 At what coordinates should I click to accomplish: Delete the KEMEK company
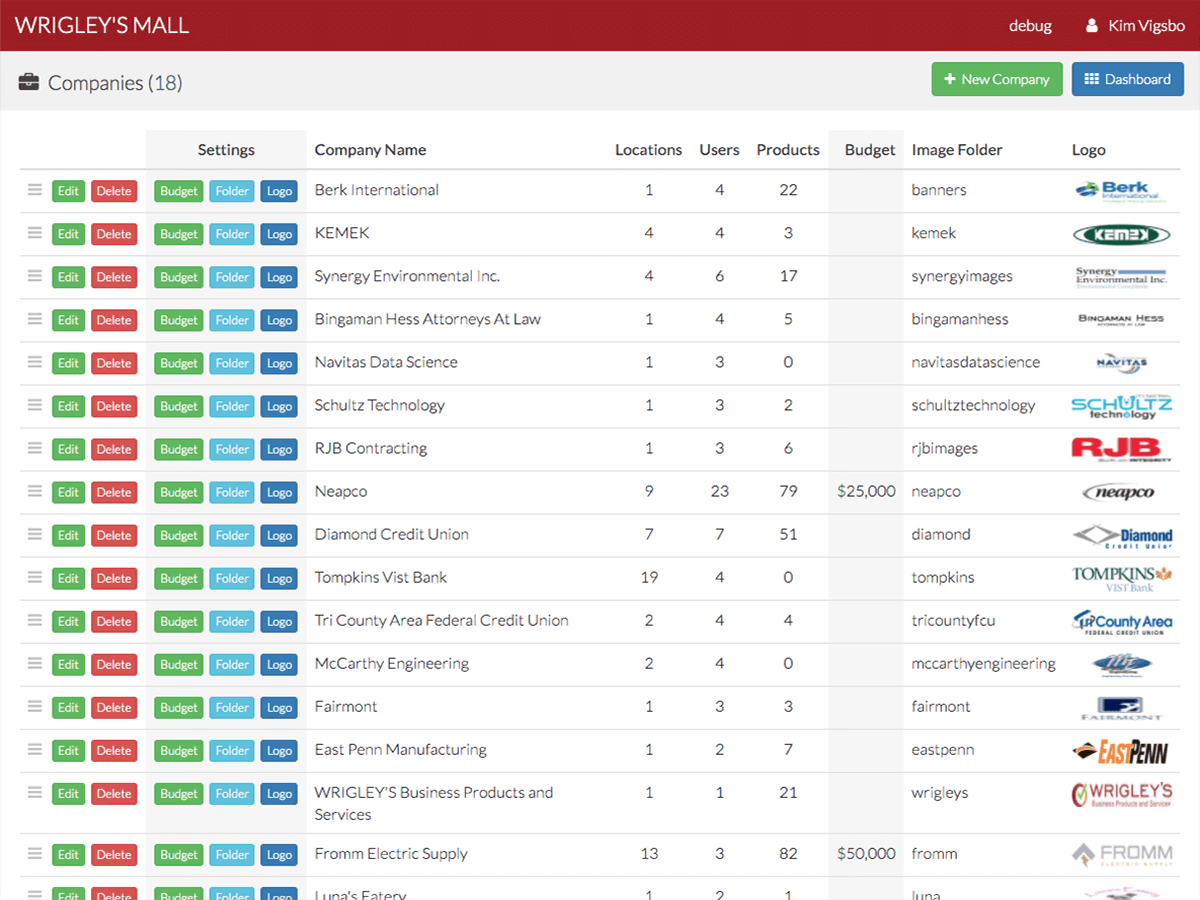(x=114, y=234)
